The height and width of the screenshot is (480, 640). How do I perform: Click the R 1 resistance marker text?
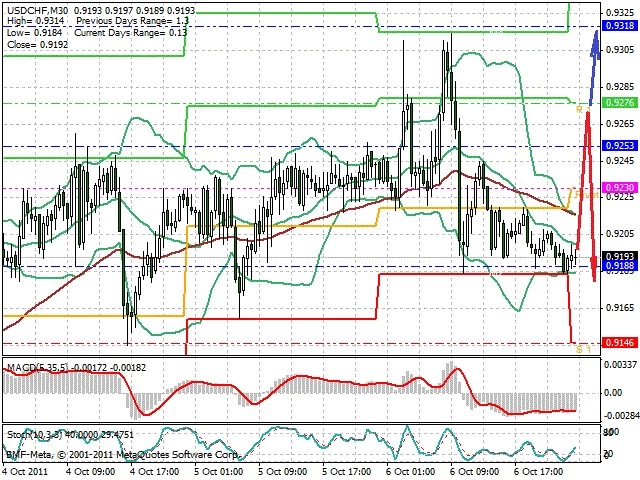click(x=582, y=109)
